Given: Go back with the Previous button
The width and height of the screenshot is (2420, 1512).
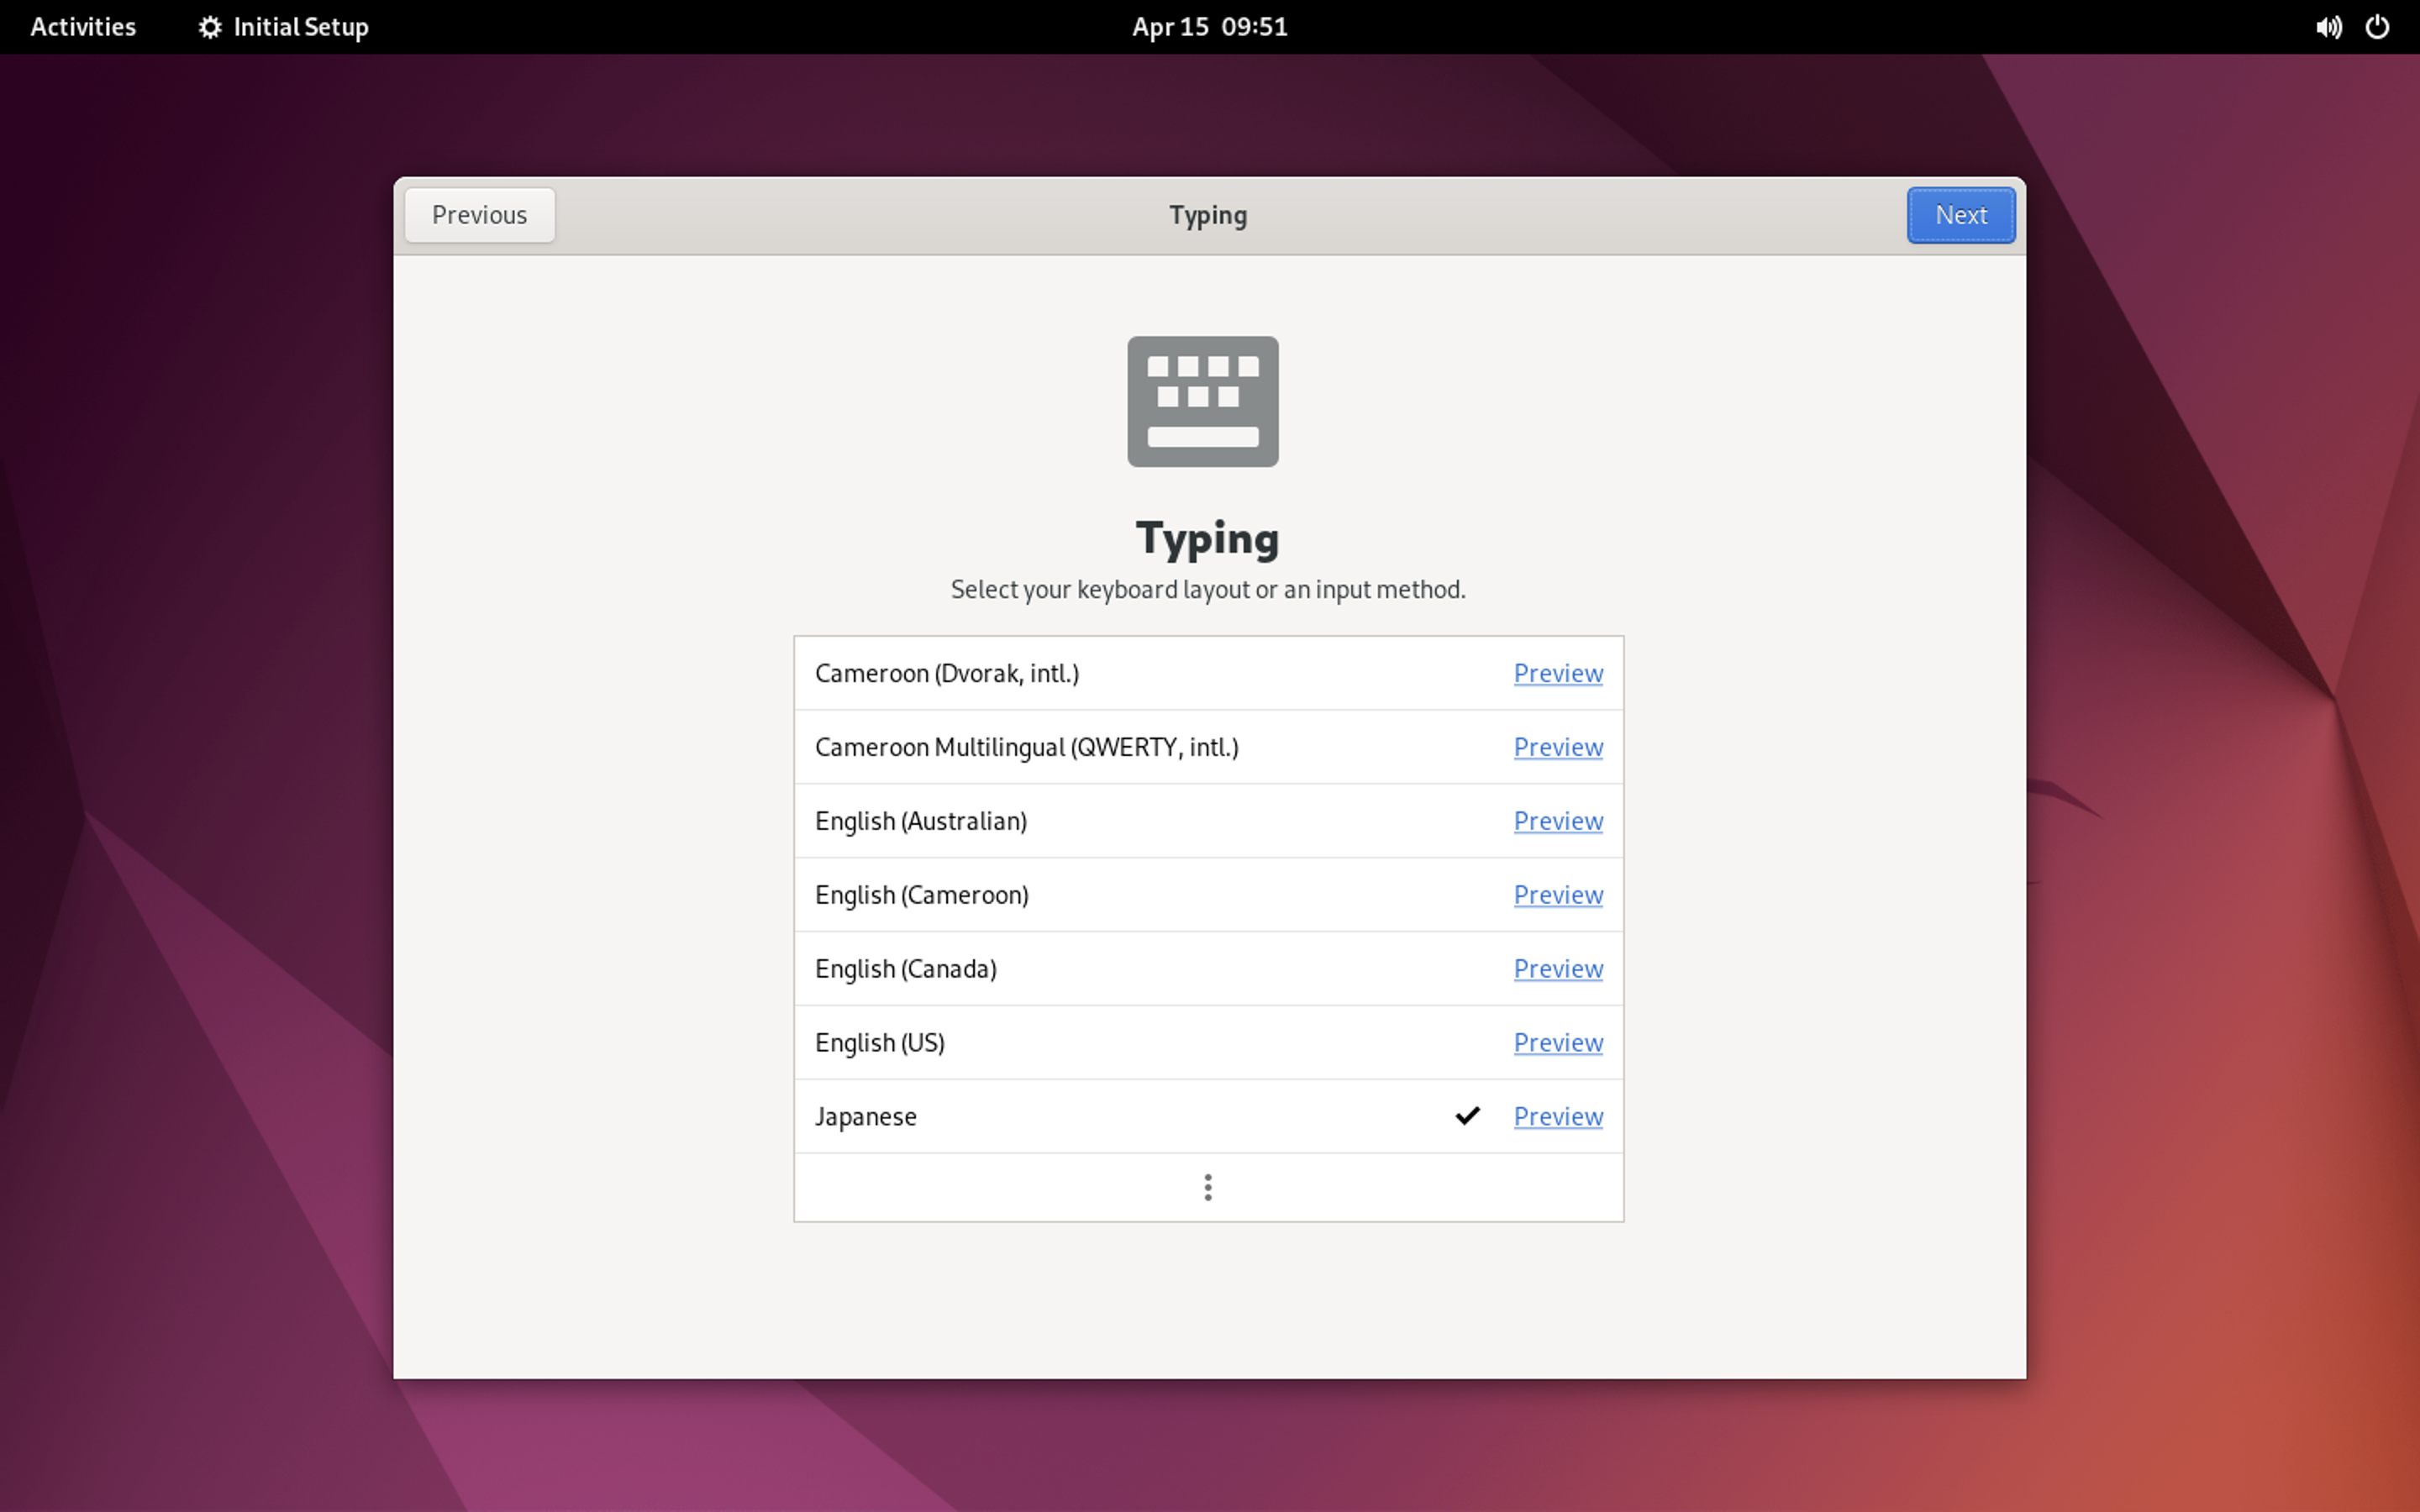Looking at the screenshot, I should 479,215.
